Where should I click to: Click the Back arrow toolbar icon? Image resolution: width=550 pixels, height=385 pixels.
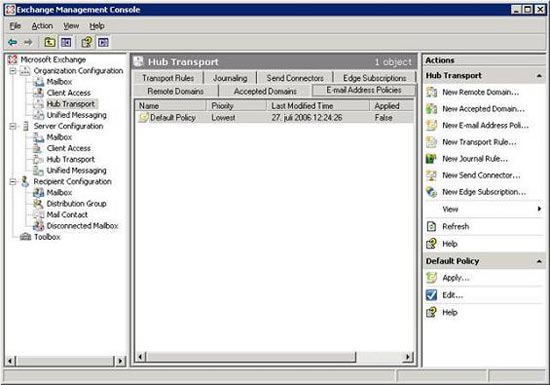coord(13,42)
